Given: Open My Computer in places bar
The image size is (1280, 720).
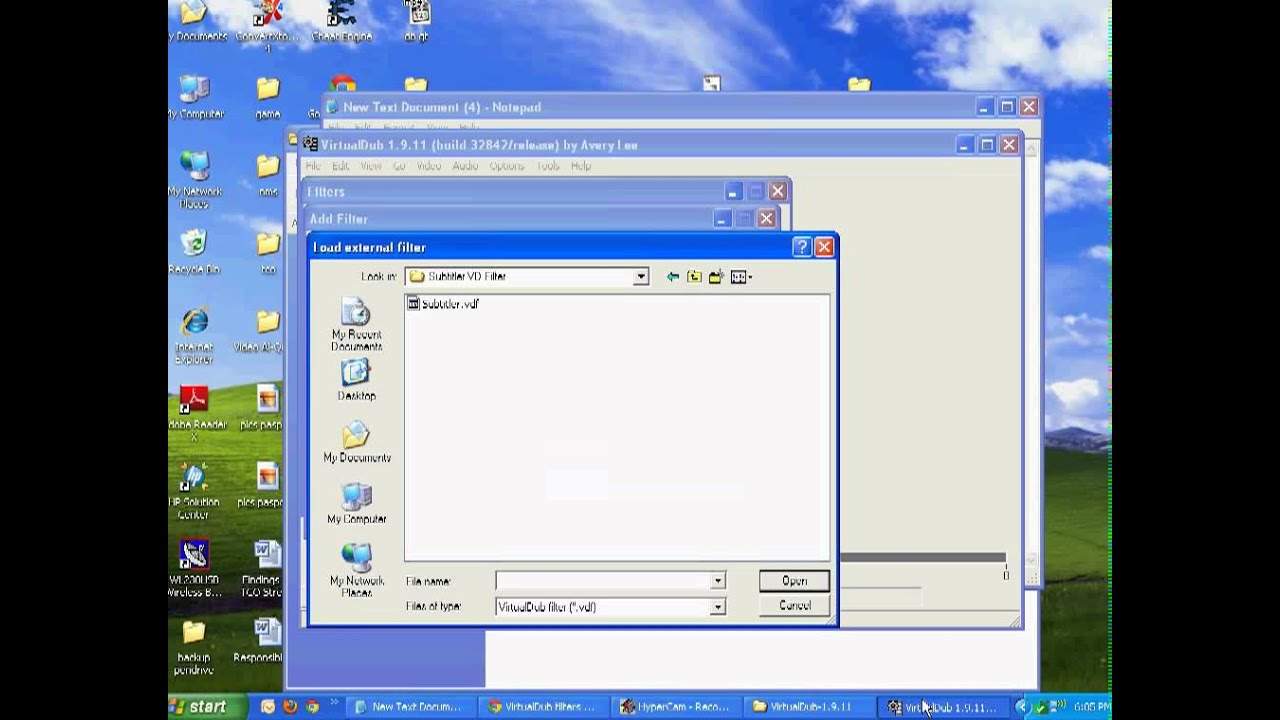Looking at the screenshot, I should tap(356, 503).
